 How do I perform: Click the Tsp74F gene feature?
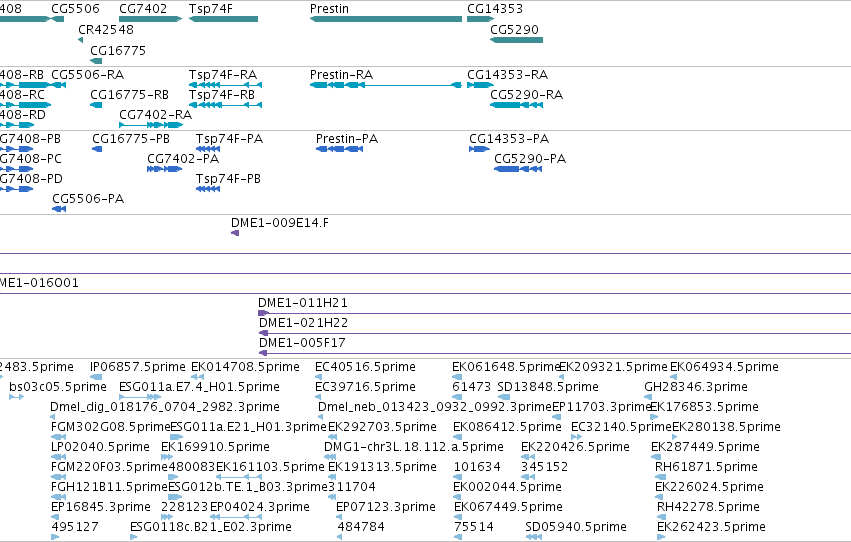(223, 19)
